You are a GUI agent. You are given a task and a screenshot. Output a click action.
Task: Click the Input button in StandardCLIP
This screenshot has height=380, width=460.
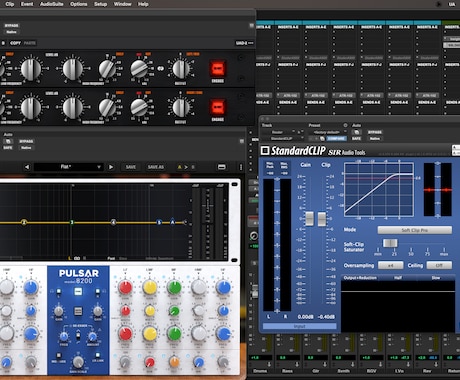(299, 326)
